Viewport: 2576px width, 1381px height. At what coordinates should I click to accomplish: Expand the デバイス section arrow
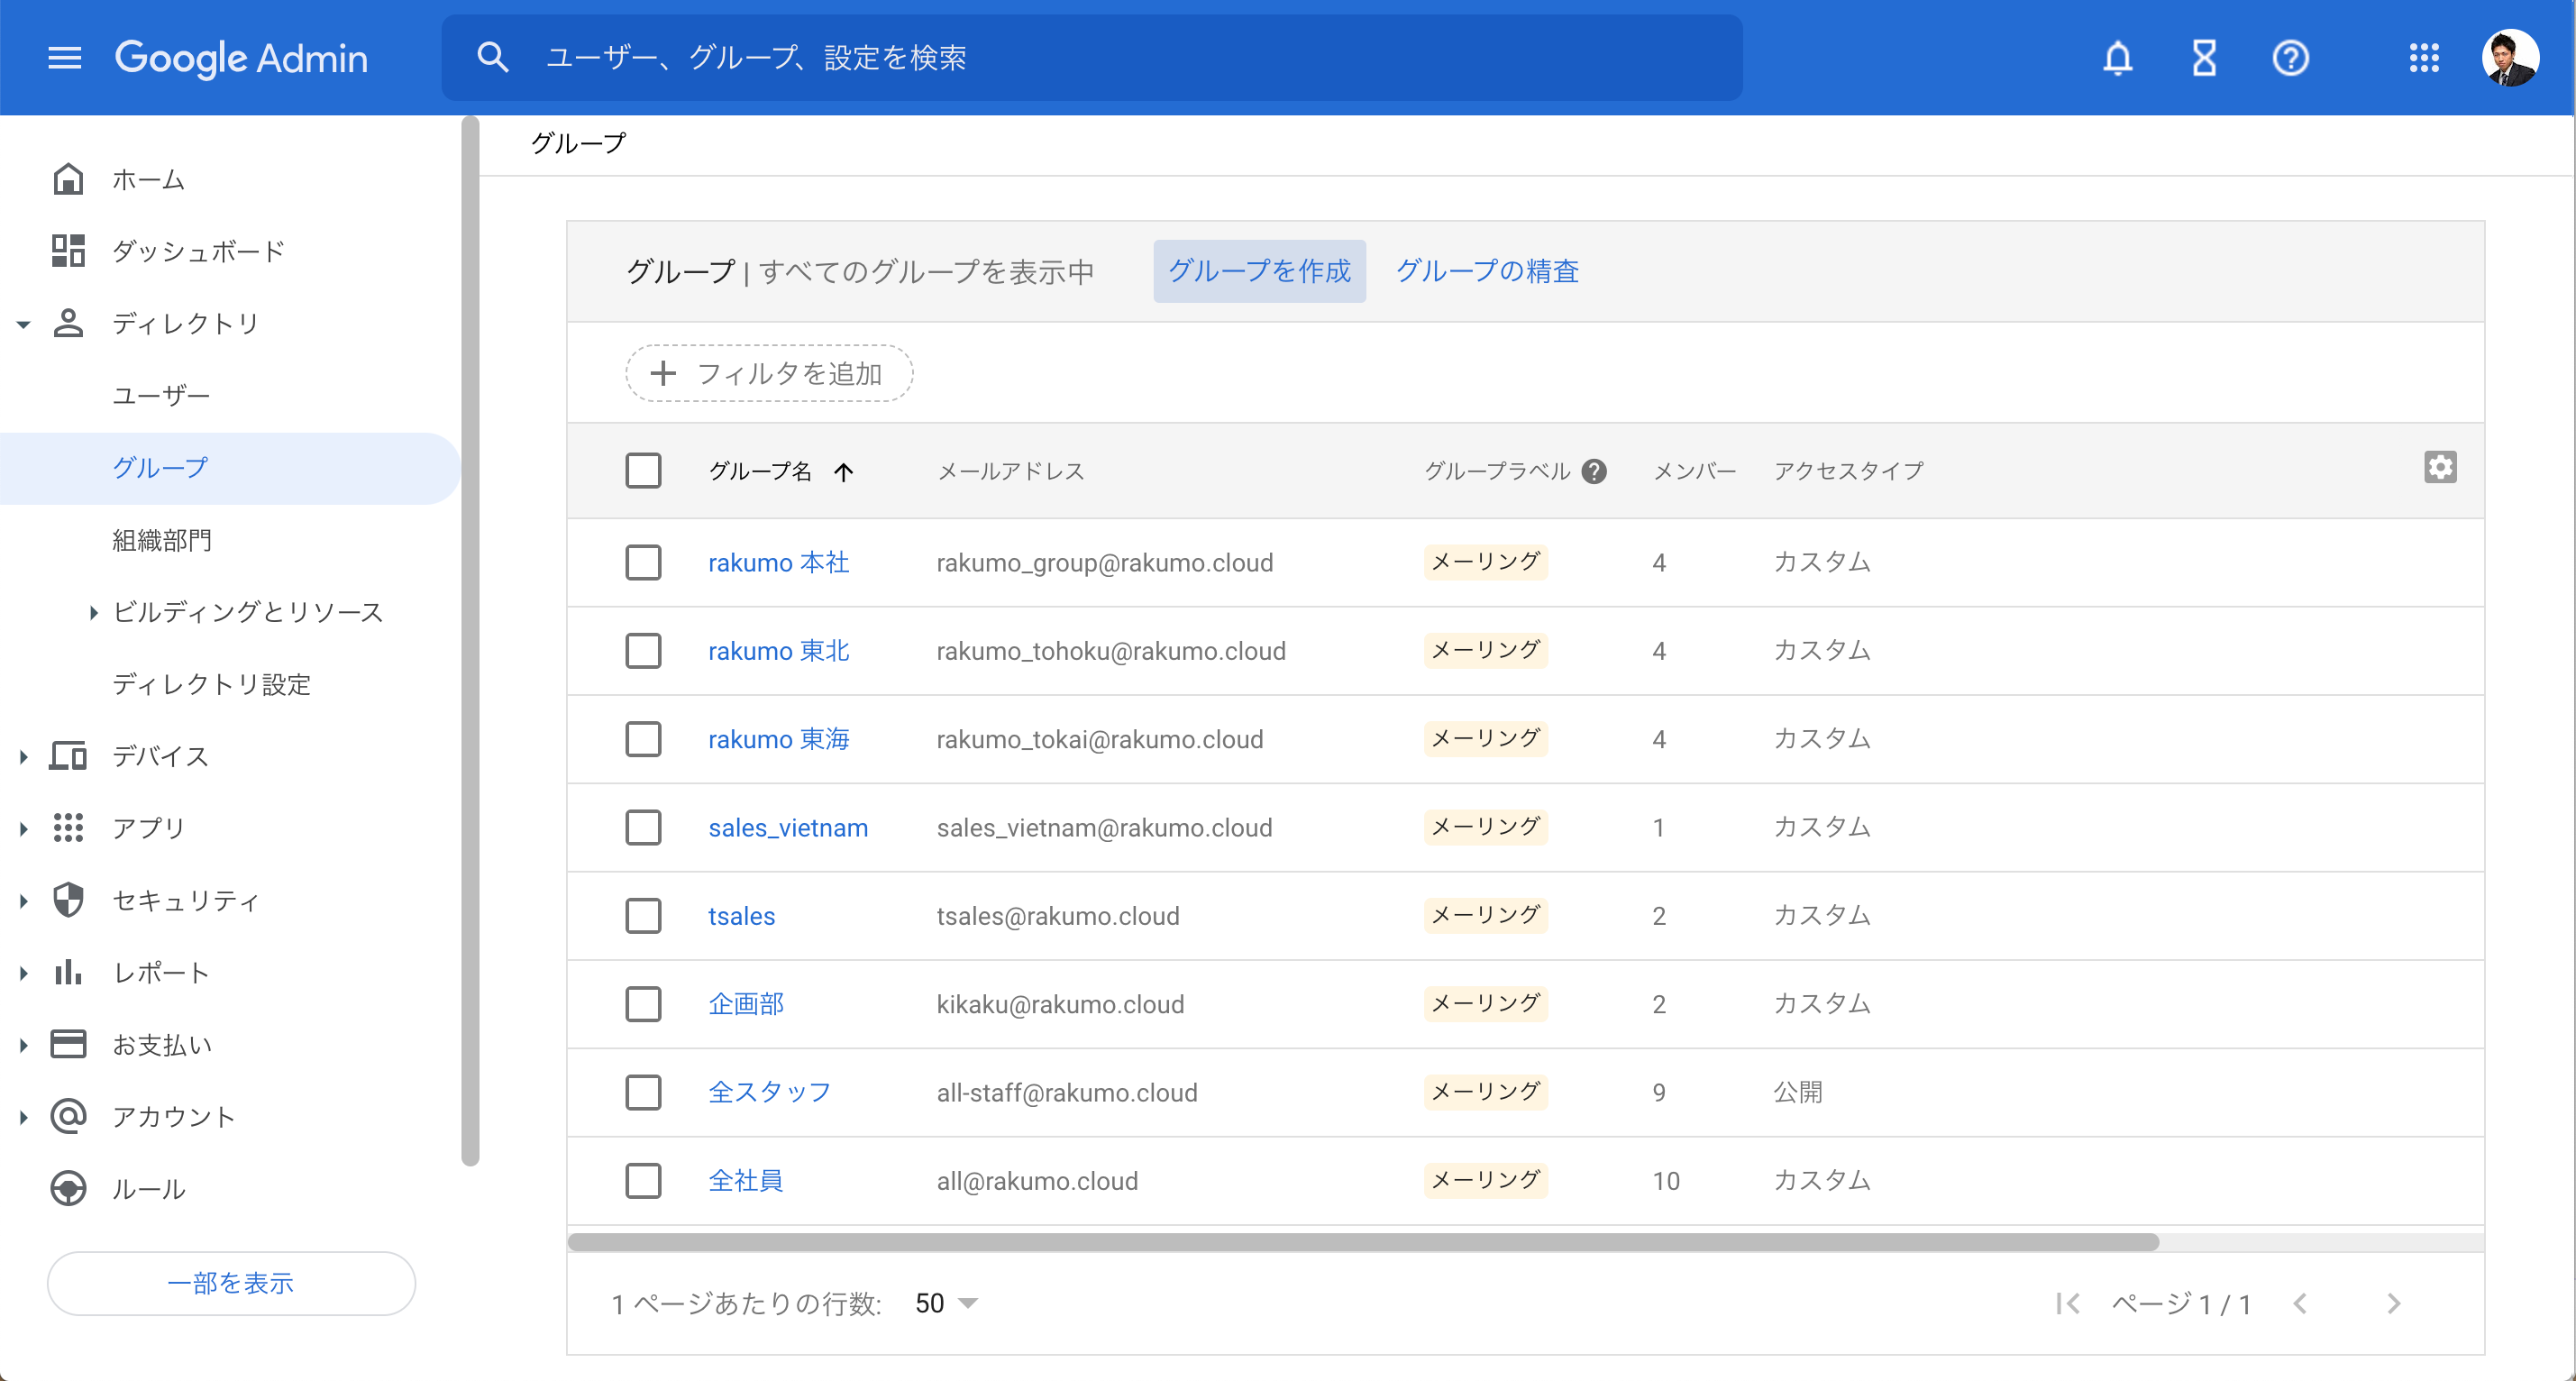pos(23,757)
